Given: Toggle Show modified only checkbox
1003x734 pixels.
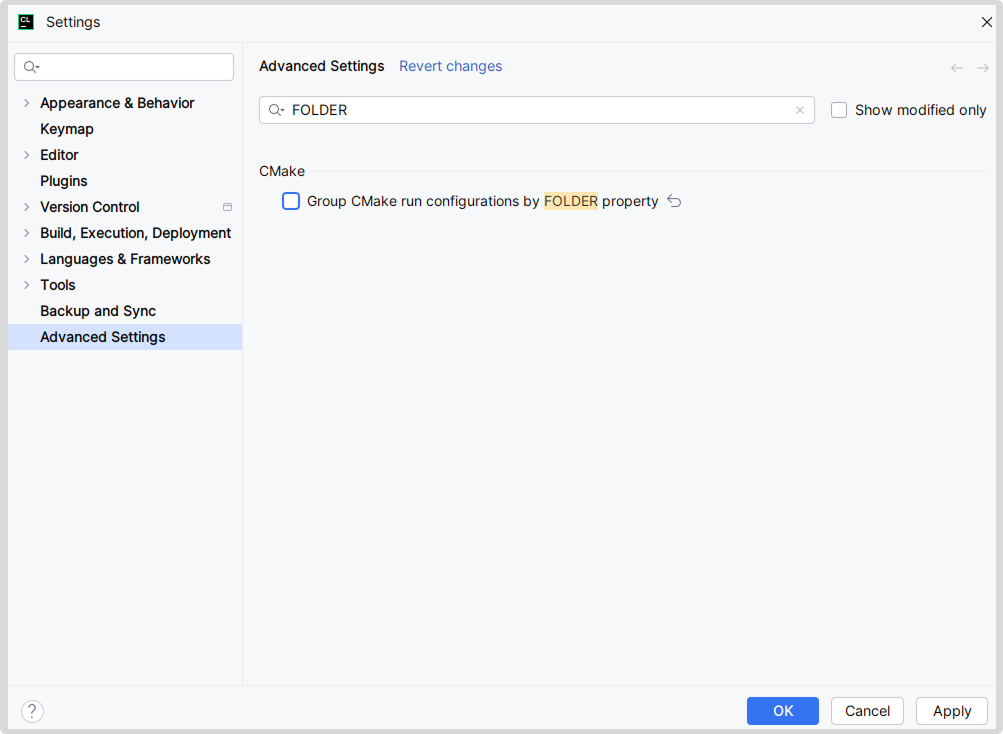Looking at the screenshot, I should pos(839,110).
